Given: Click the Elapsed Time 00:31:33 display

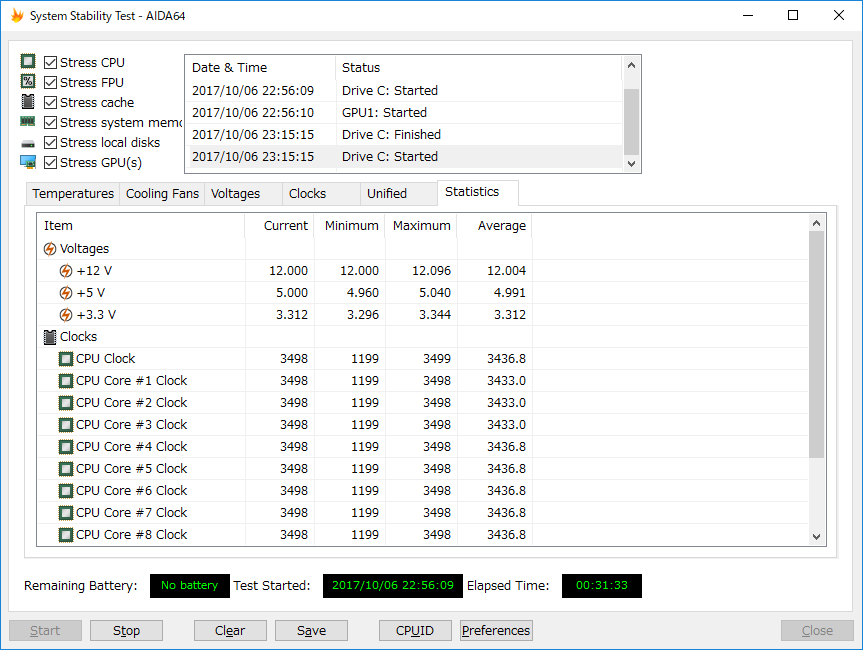Looking at the screenshot, I should point(602,586).
